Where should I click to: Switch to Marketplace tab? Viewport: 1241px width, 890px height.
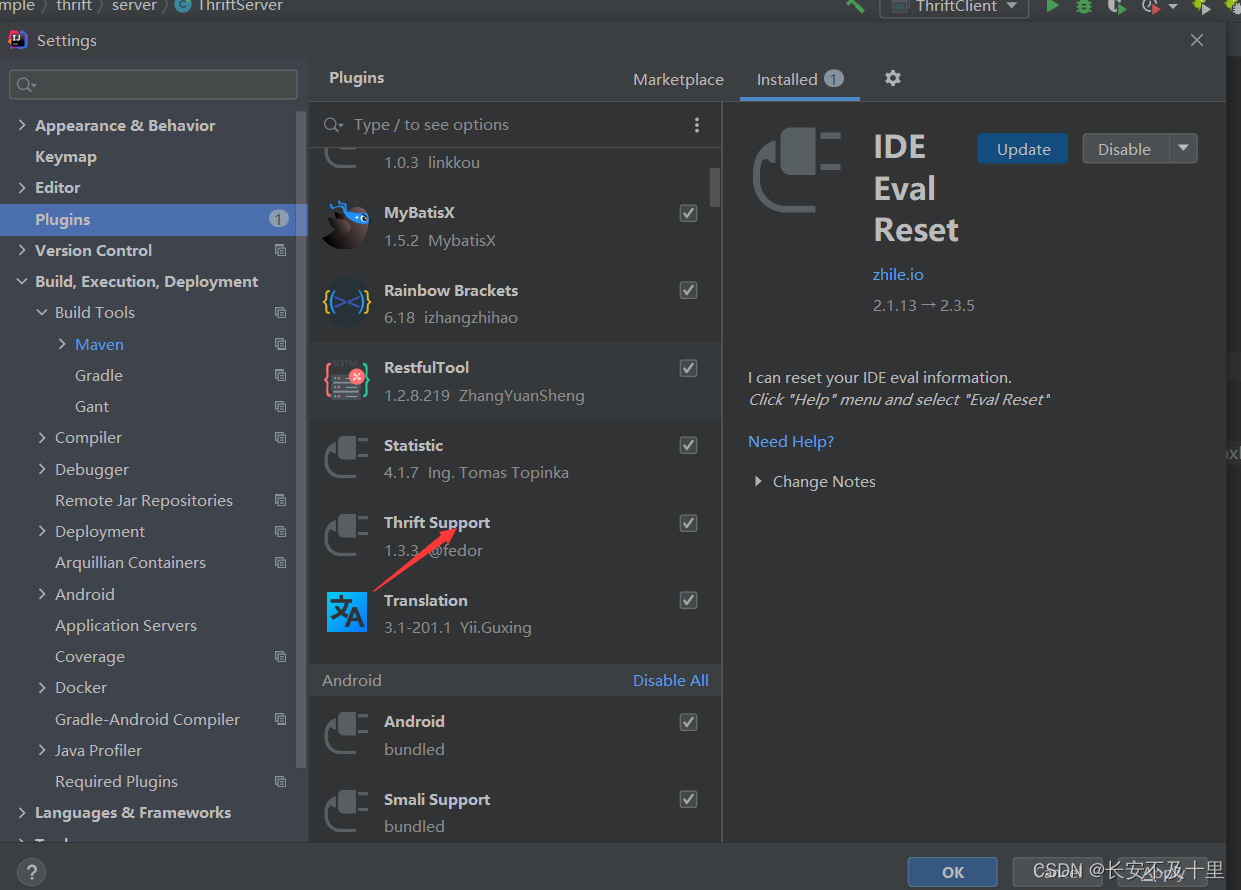tap(678, 80)
